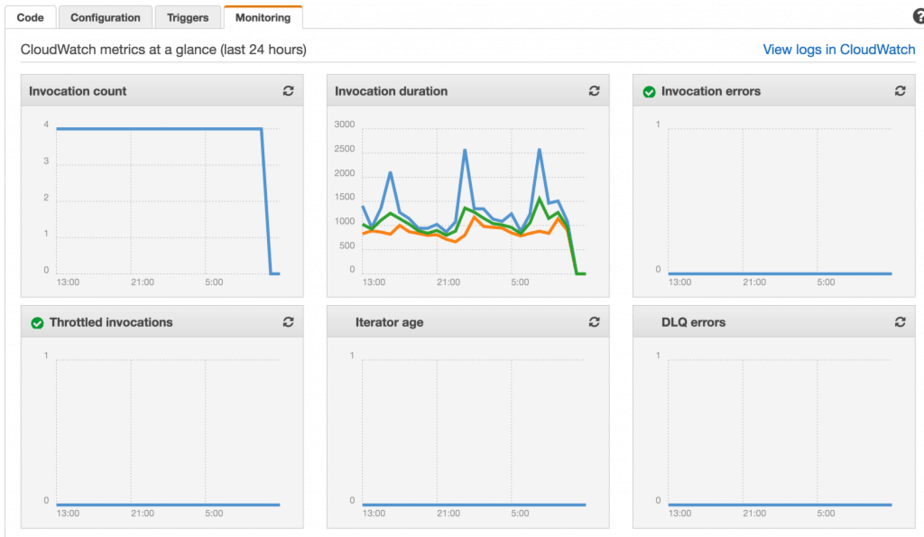Click the Invocation count graph area

click(x=167, y=200)
